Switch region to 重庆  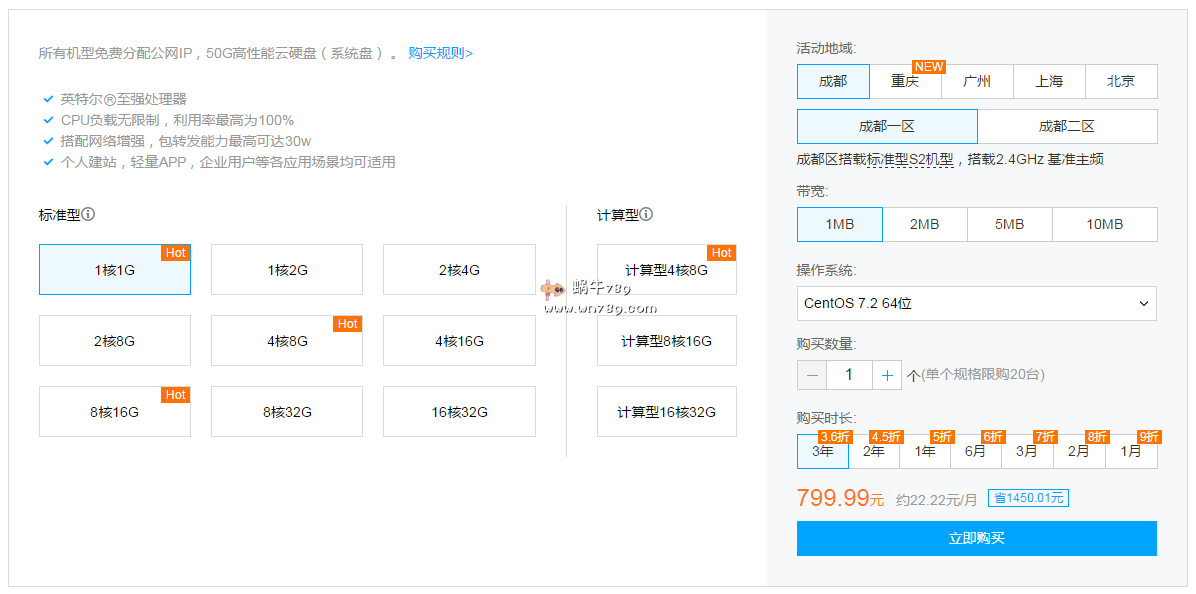pos(905,82)
